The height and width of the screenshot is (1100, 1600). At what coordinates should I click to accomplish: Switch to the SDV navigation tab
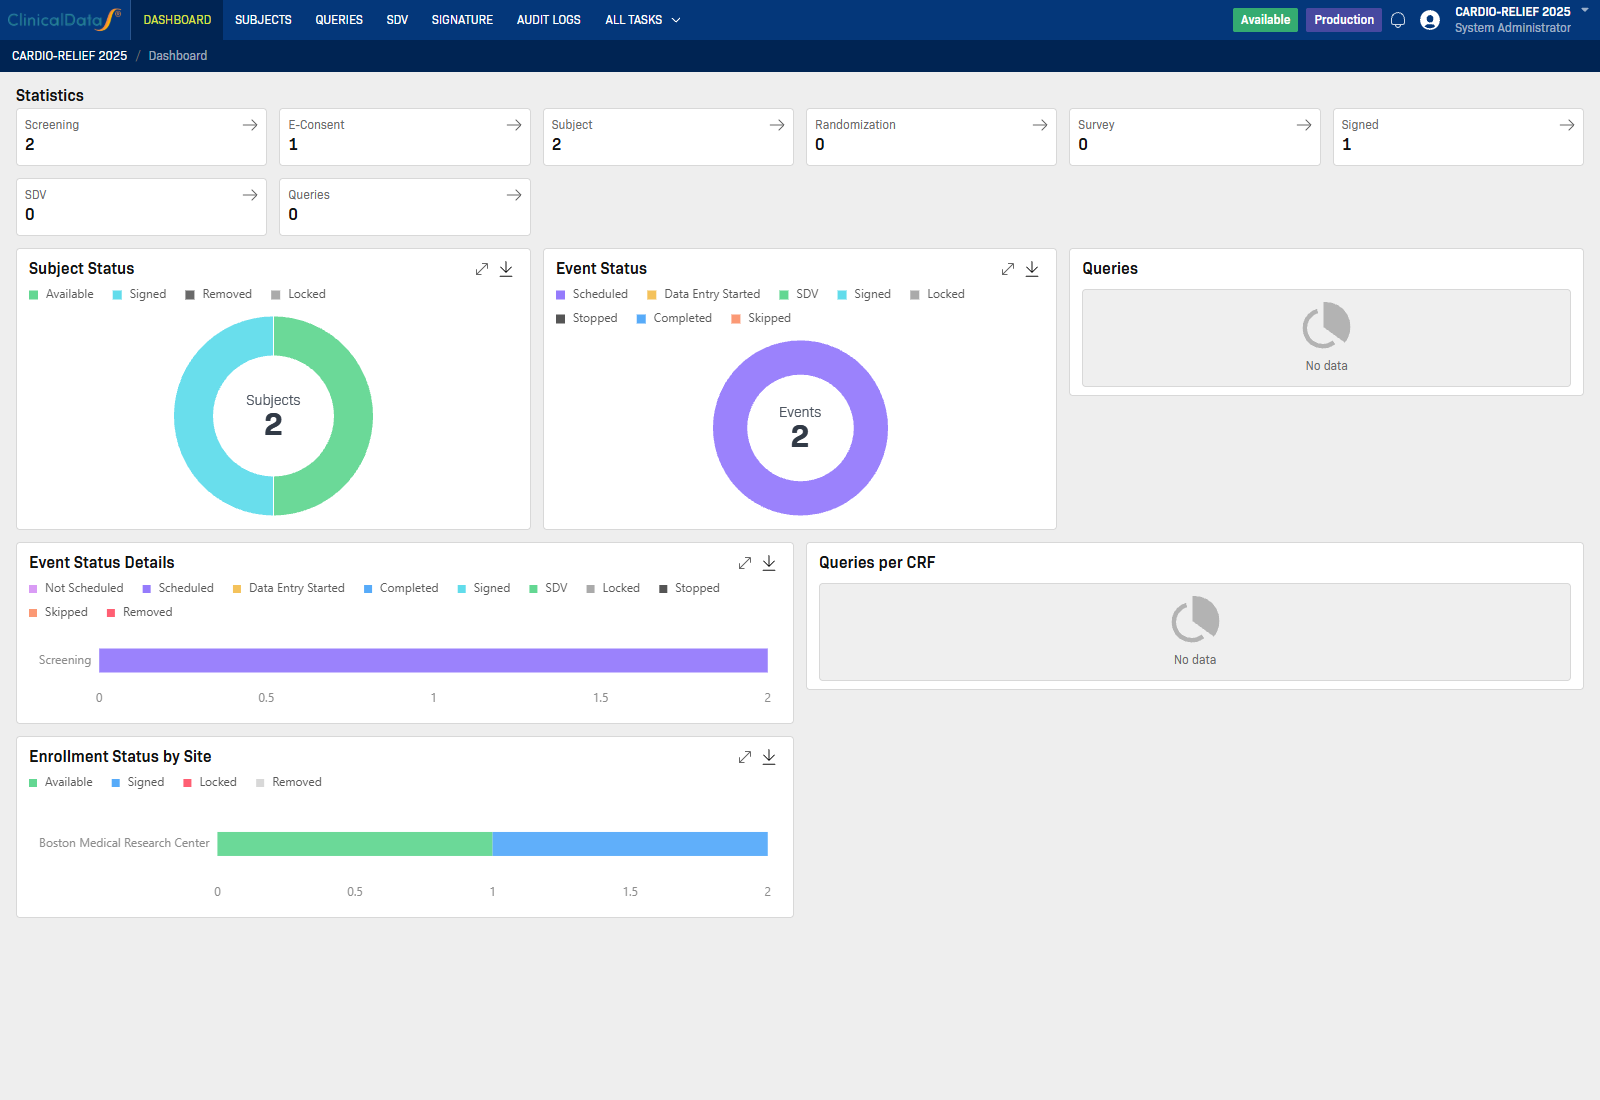pos(397,20)
